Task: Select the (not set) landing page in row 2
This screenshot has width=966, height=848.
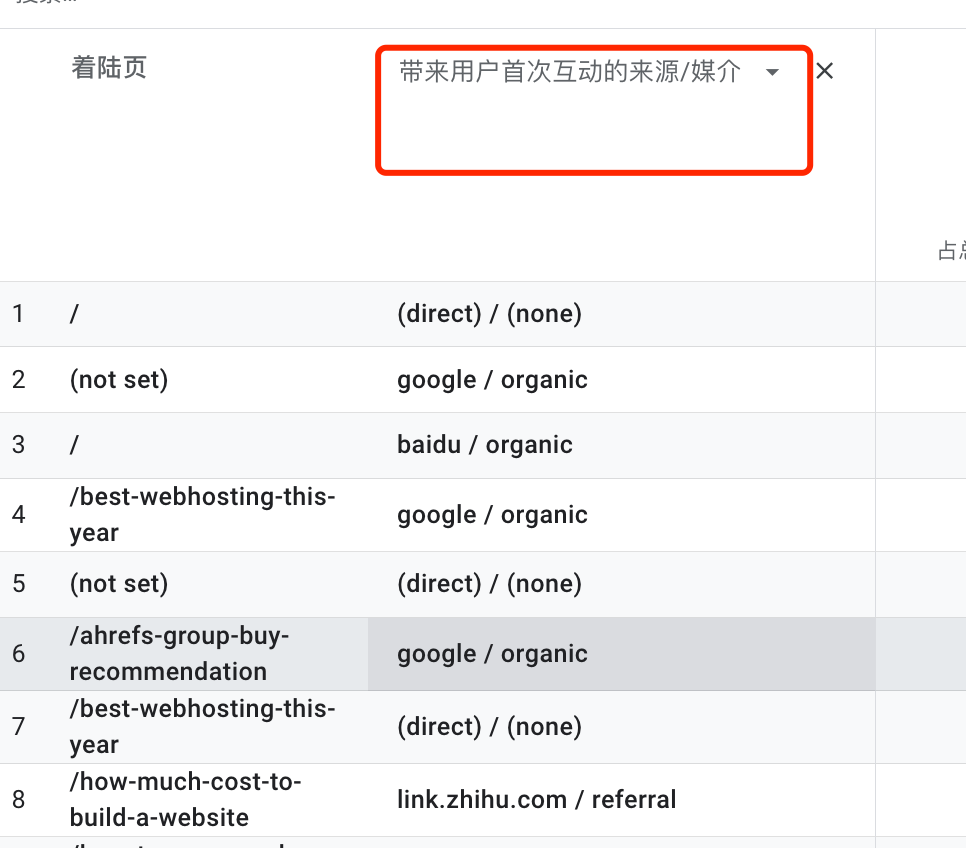Action: tap(119, 380)
